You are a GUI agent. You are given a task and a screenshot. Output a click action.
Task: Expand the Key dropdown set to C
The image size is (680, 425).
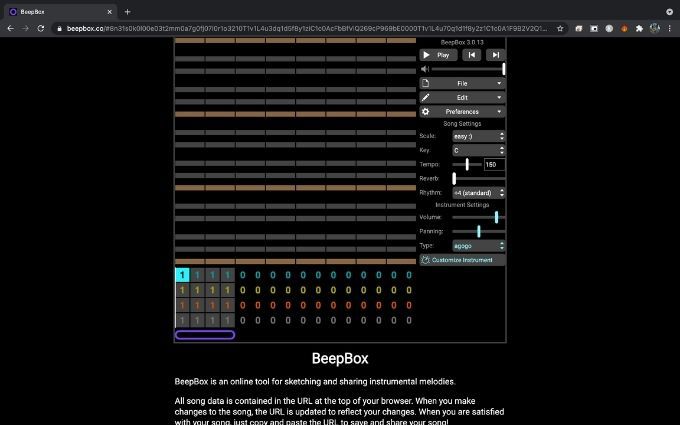(x=479, y=150)
